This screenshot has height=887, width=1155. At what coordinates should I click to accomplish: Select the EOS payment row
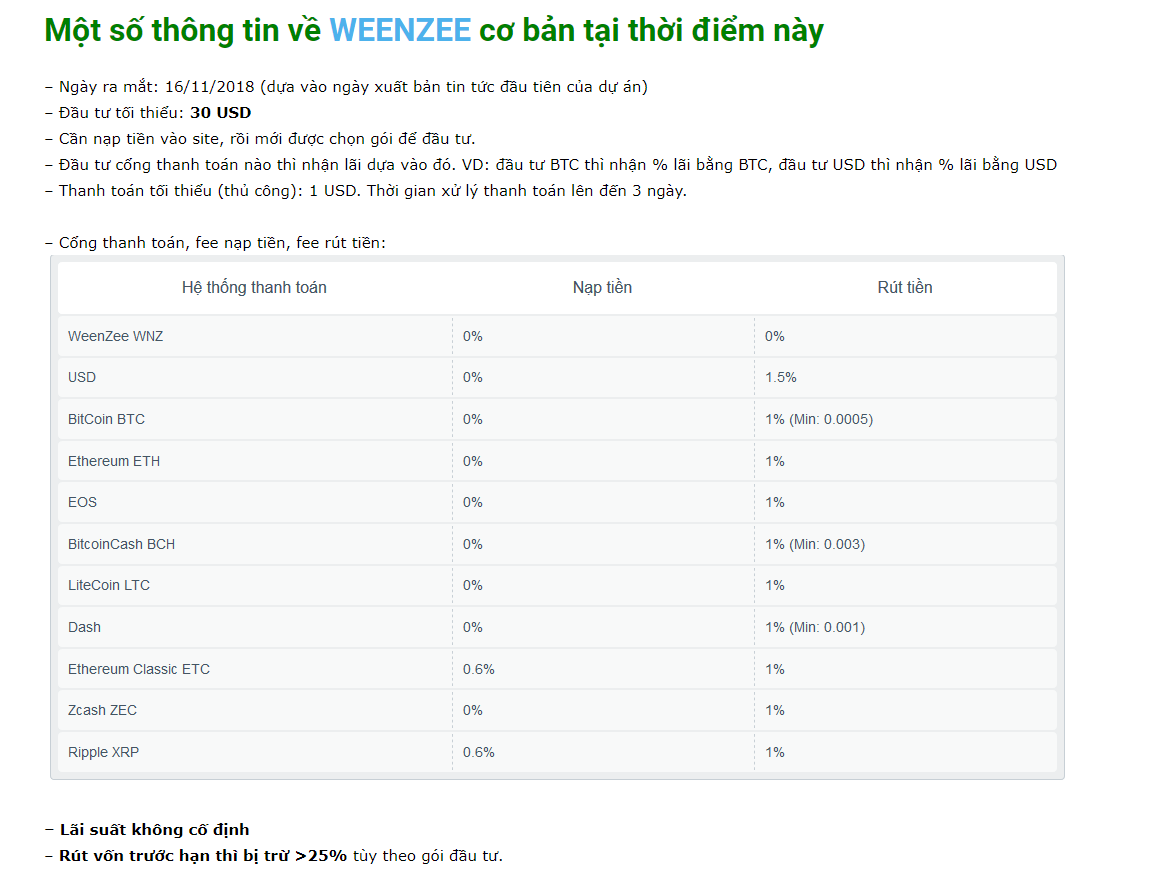pyautogui.click(x=82, y=502)
